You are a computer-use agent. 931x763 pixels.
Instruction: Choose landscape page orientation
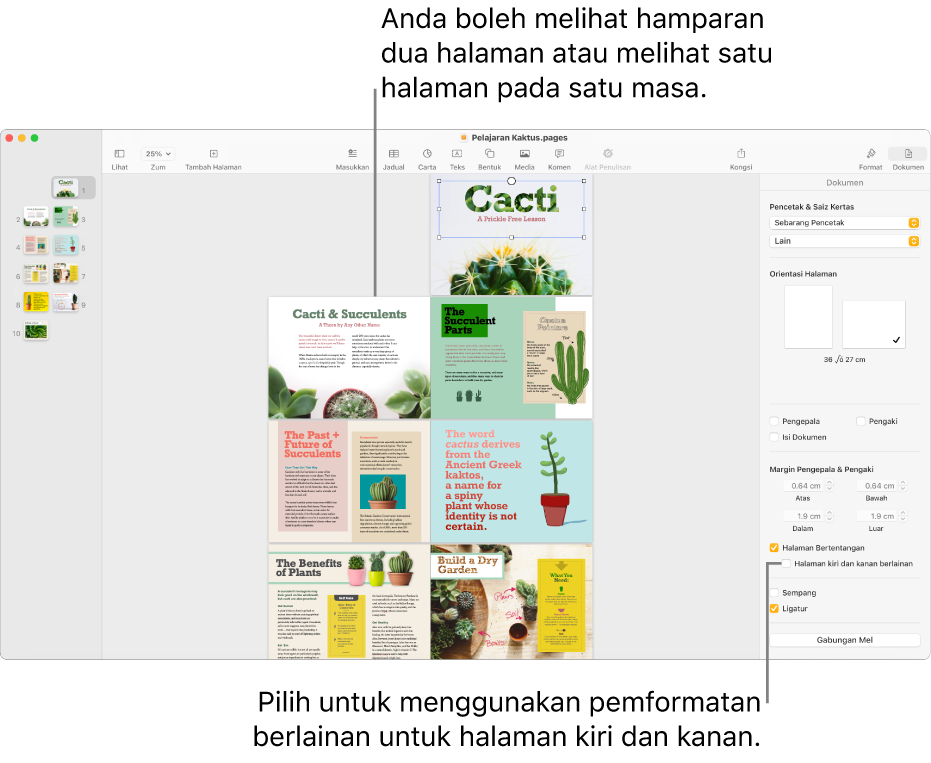(873, 324)
